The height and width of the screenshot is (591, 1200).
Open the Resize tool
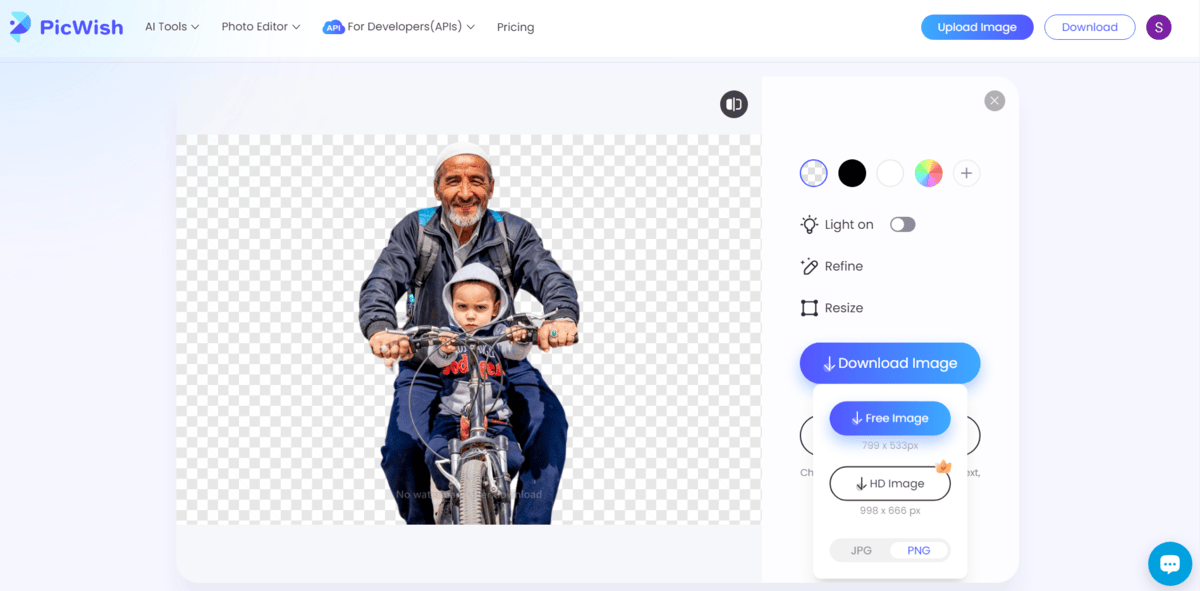click(842, 307)
